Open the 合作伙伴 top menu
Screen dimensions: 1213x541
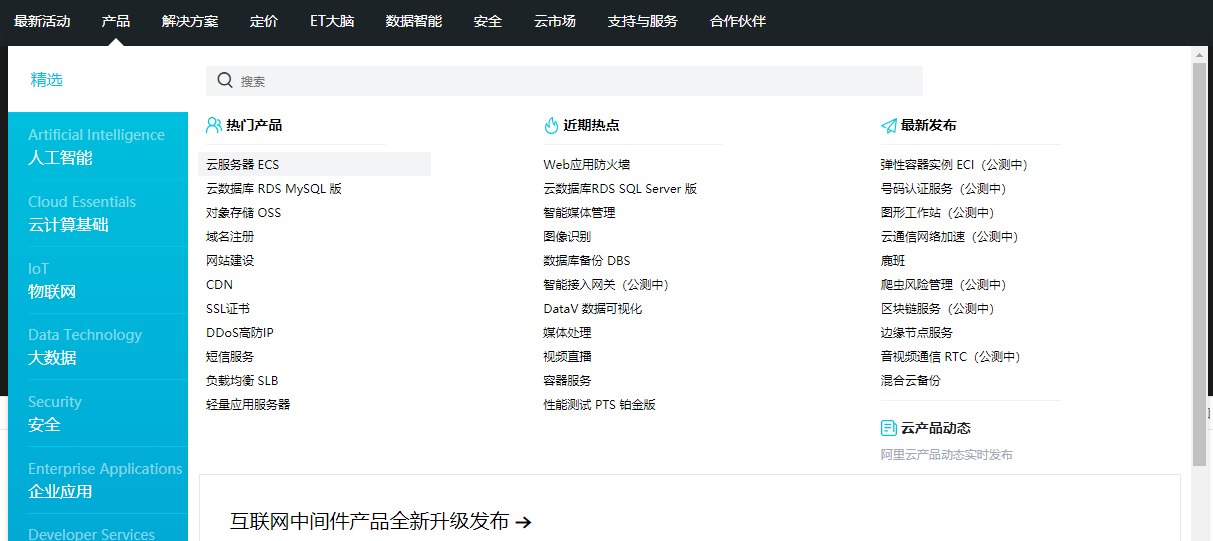738,21
